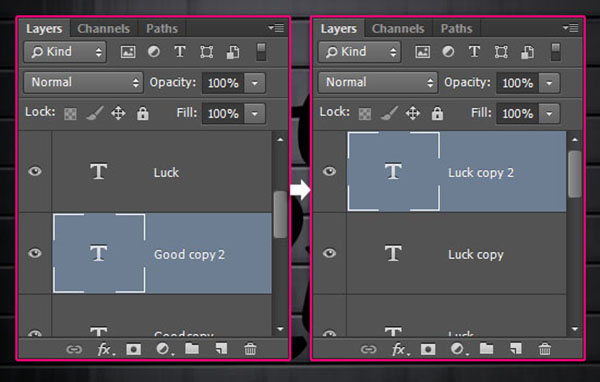Create new adjustment layer in left panel
Screen dimensions: 600x382
(164, 349)
